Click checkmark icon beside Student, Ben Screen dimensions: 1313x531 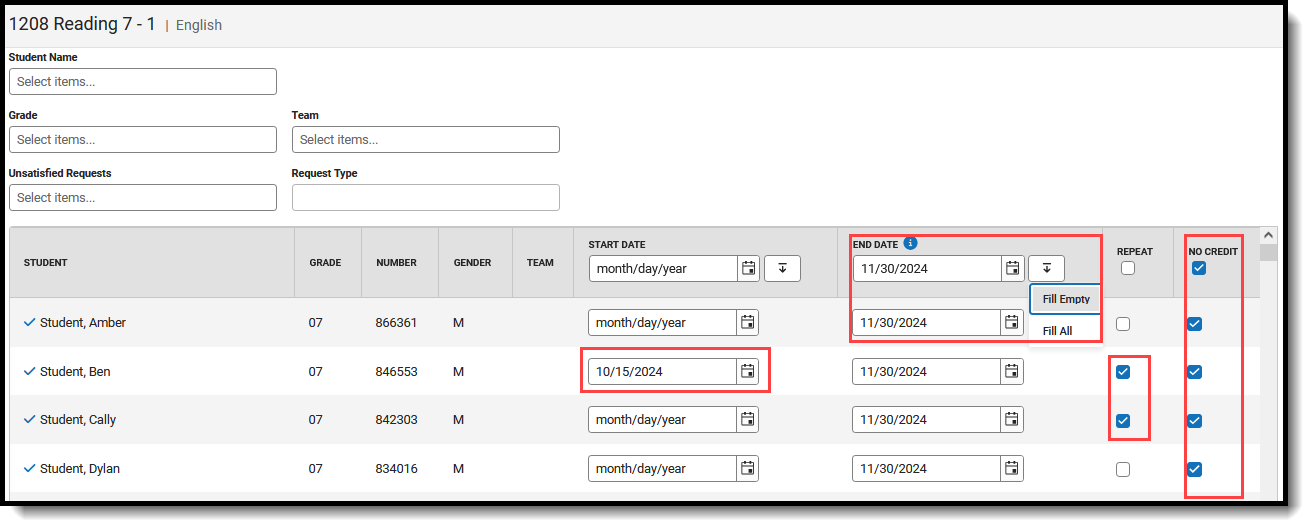[29, 371]
